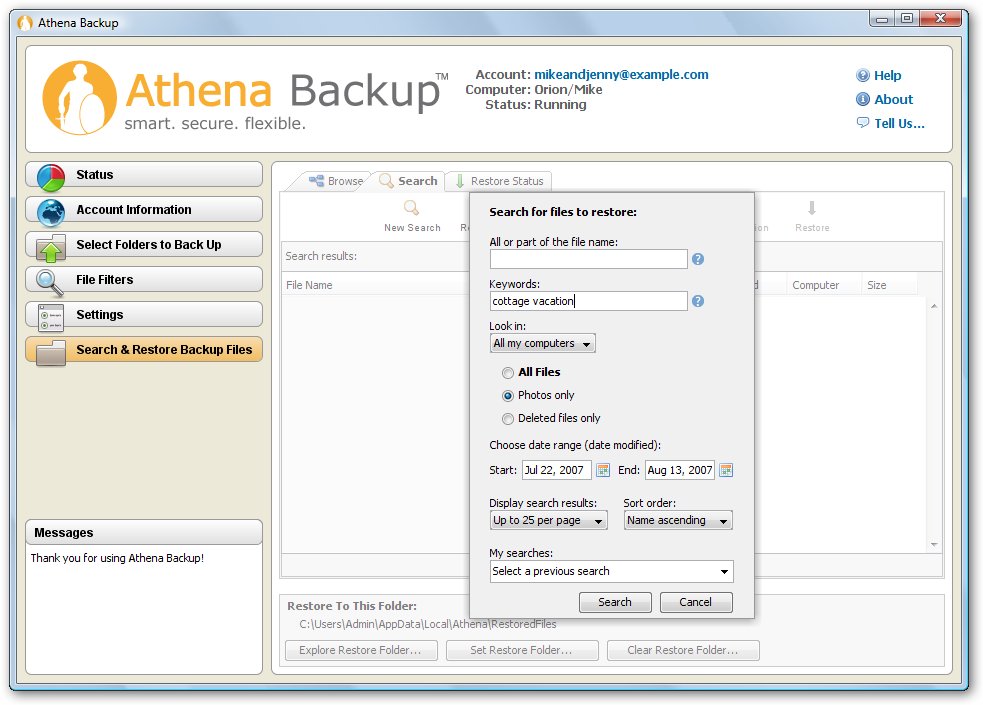
Task: Click the Status pie chart icon
Action: click(51, 176)
